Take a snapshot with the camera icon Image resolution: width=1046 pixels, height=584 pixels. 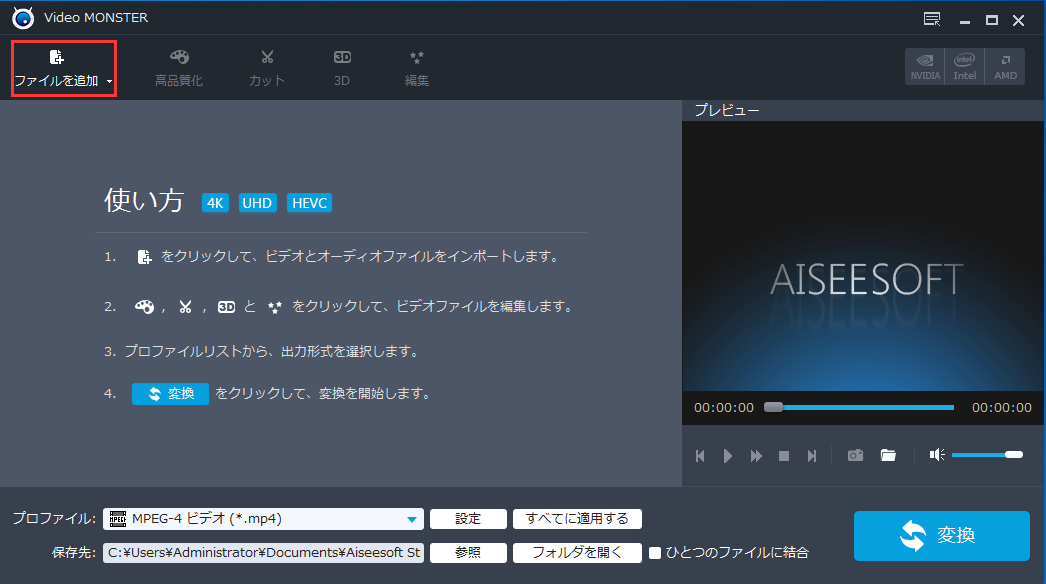tap(855, 455)
